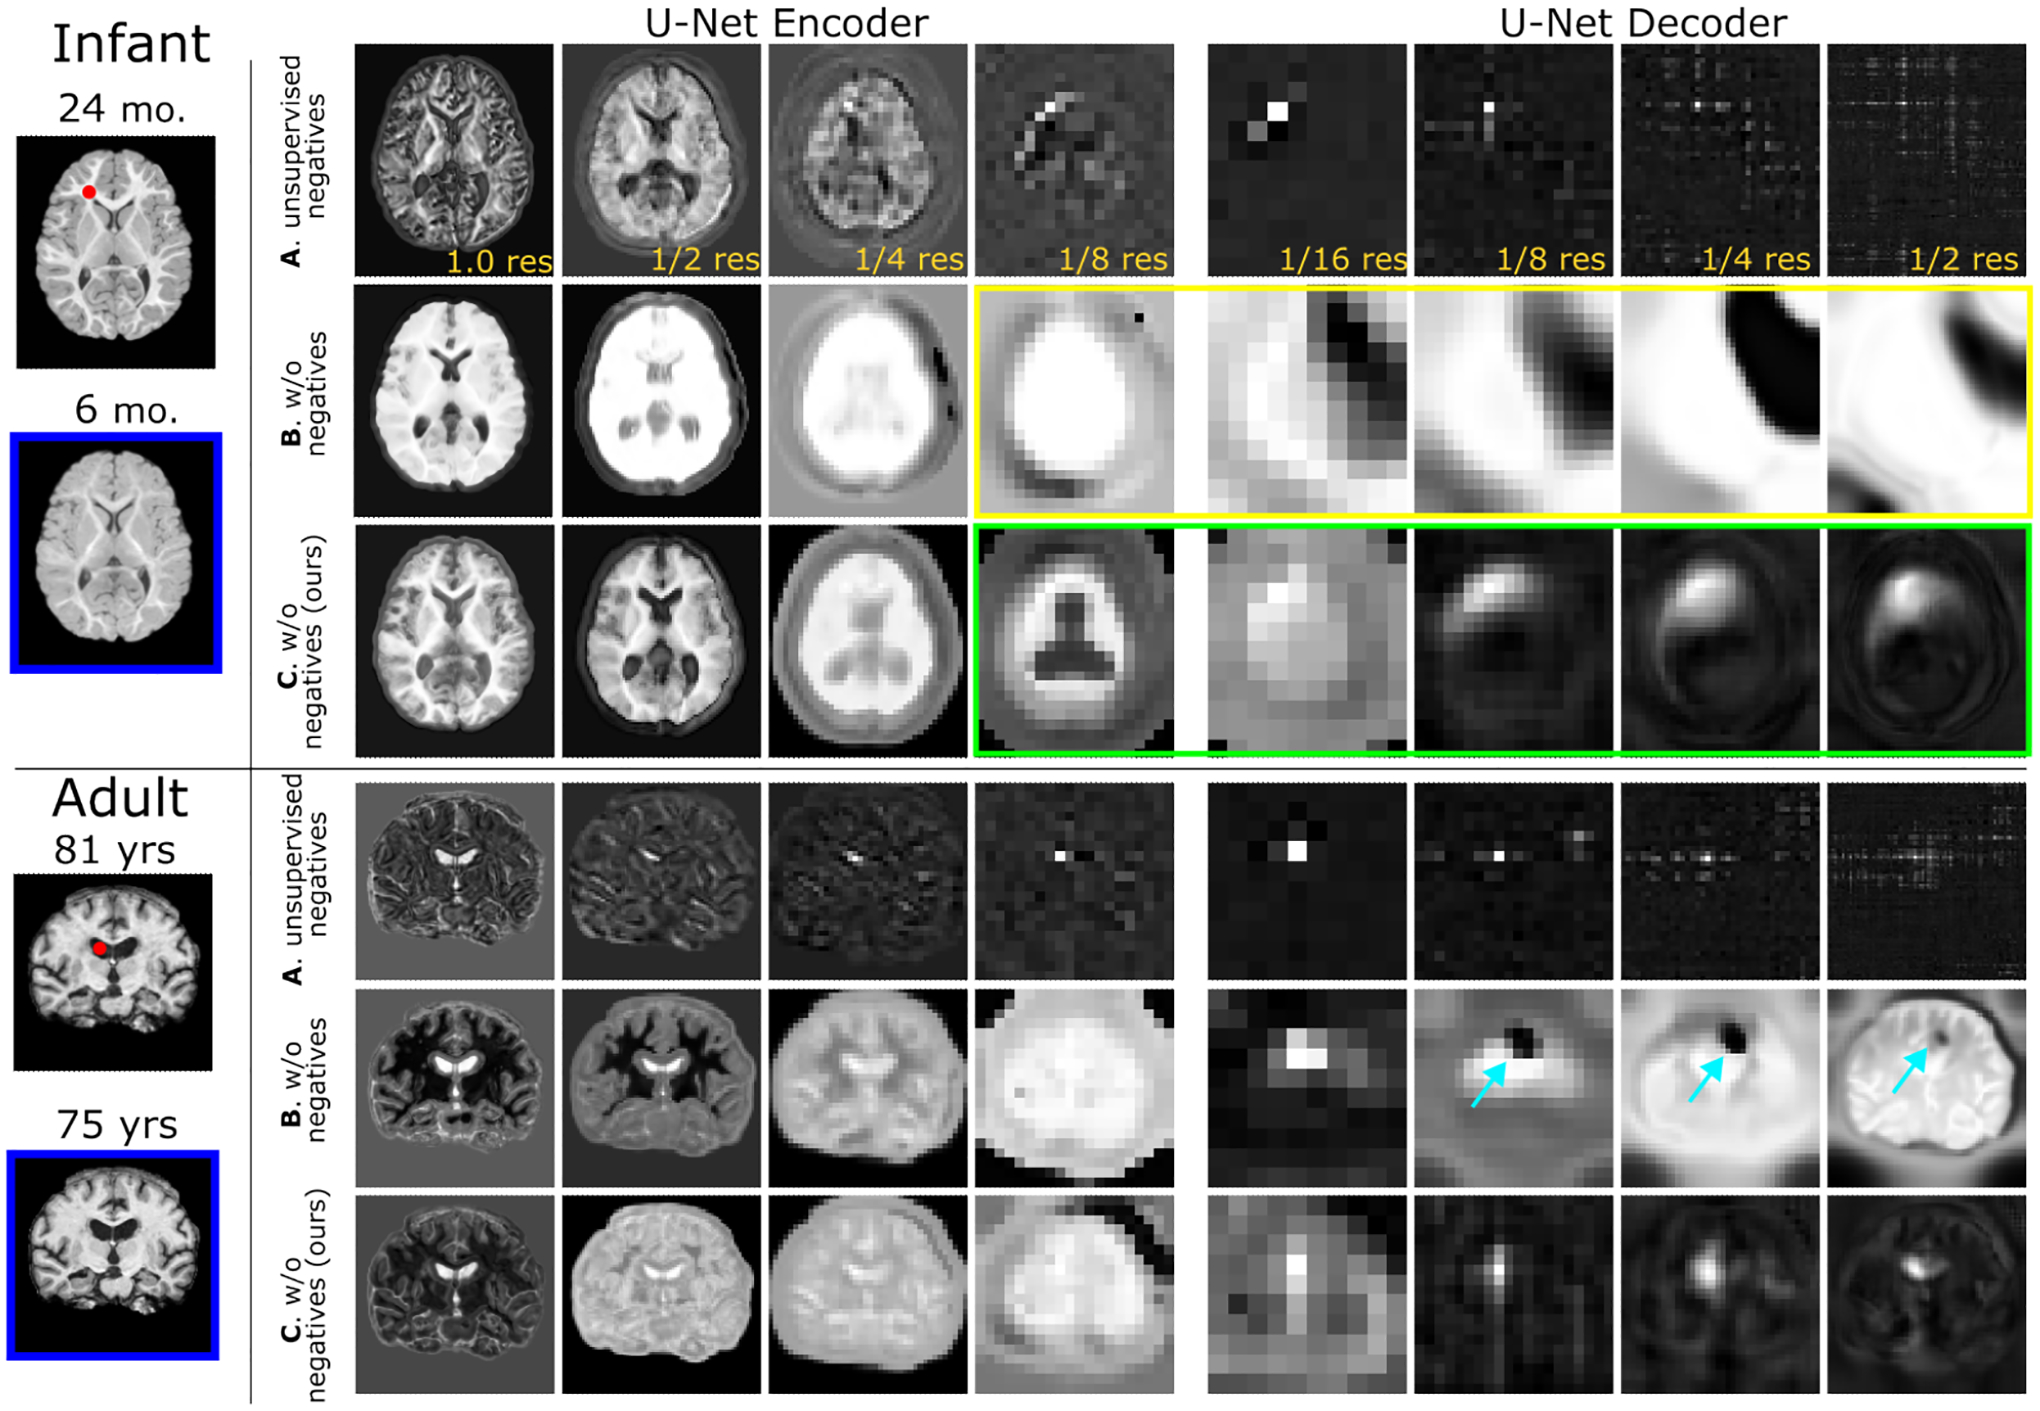
Task: Open adult row B encoder 1/8 res map
Action: pyautogui.click(x=1075, y=1088)
